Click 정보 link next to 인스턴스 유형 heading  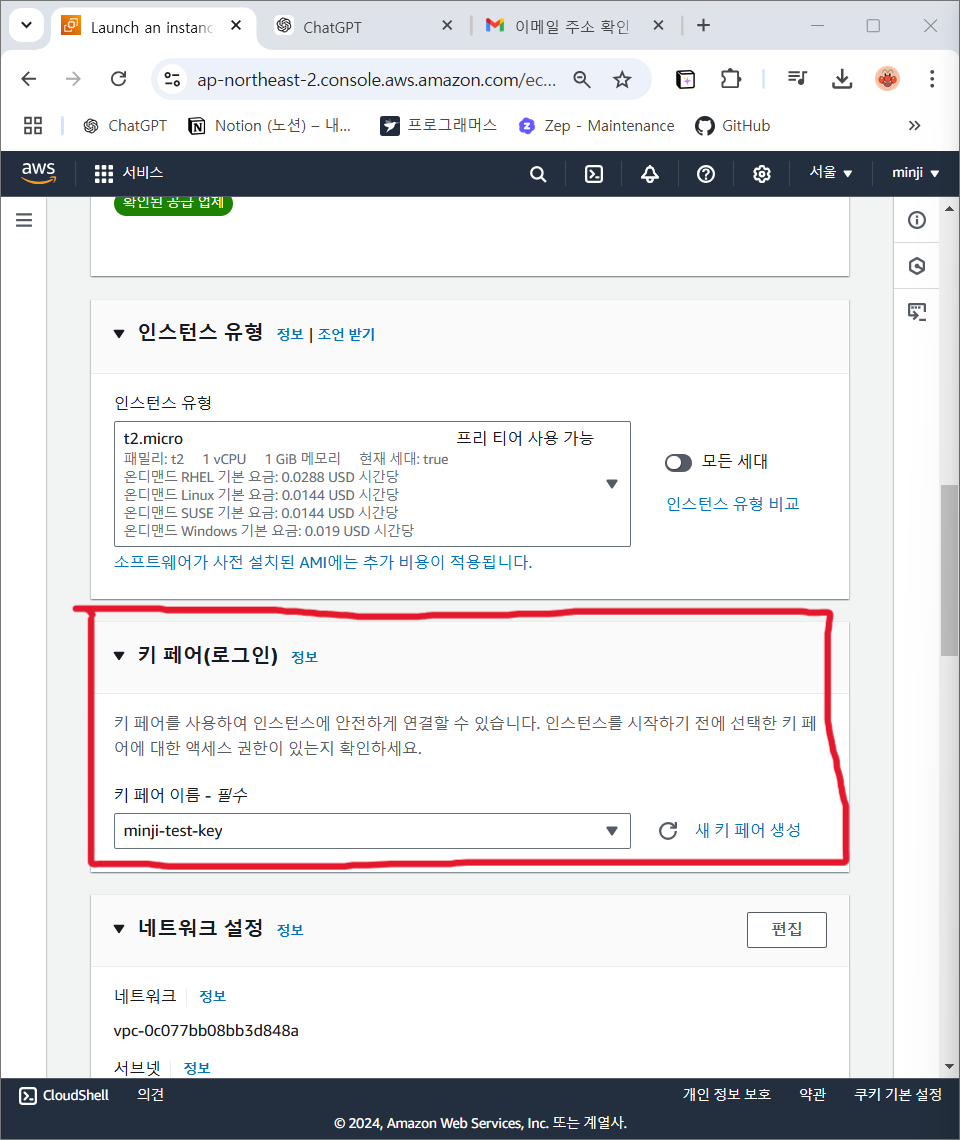coord(290,334)
